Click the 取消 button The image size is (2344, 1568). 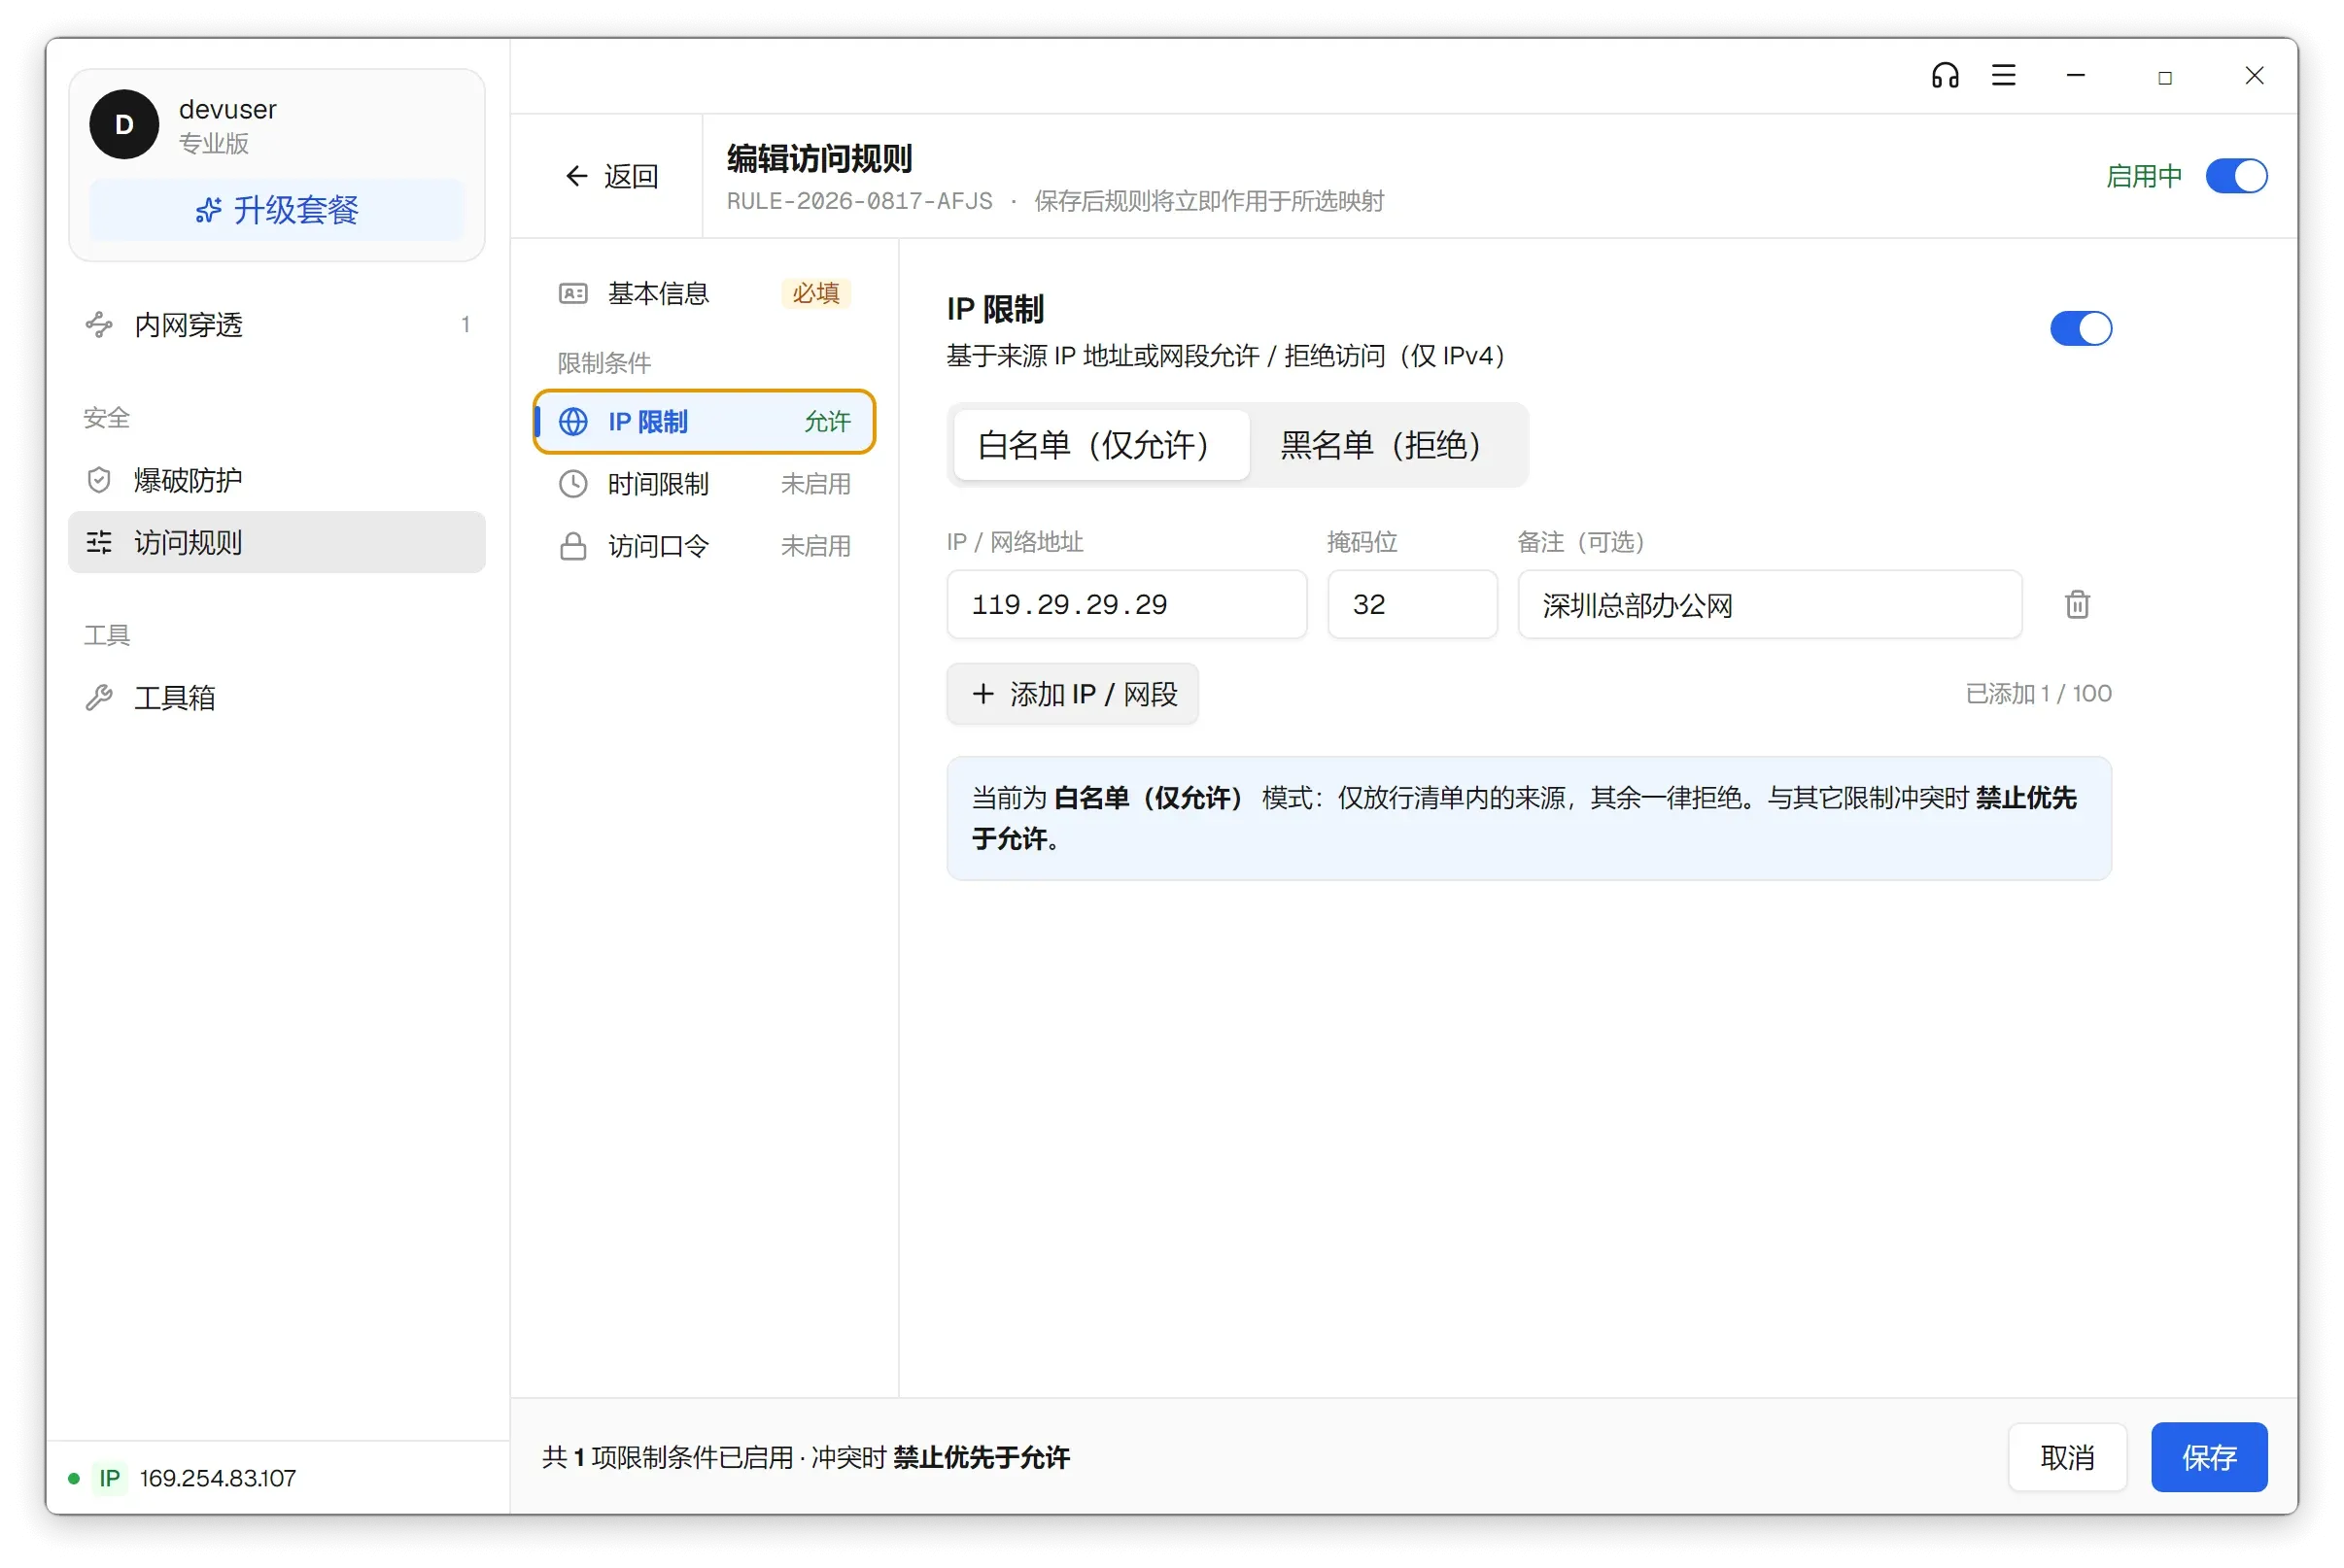click(2066, 1457)
